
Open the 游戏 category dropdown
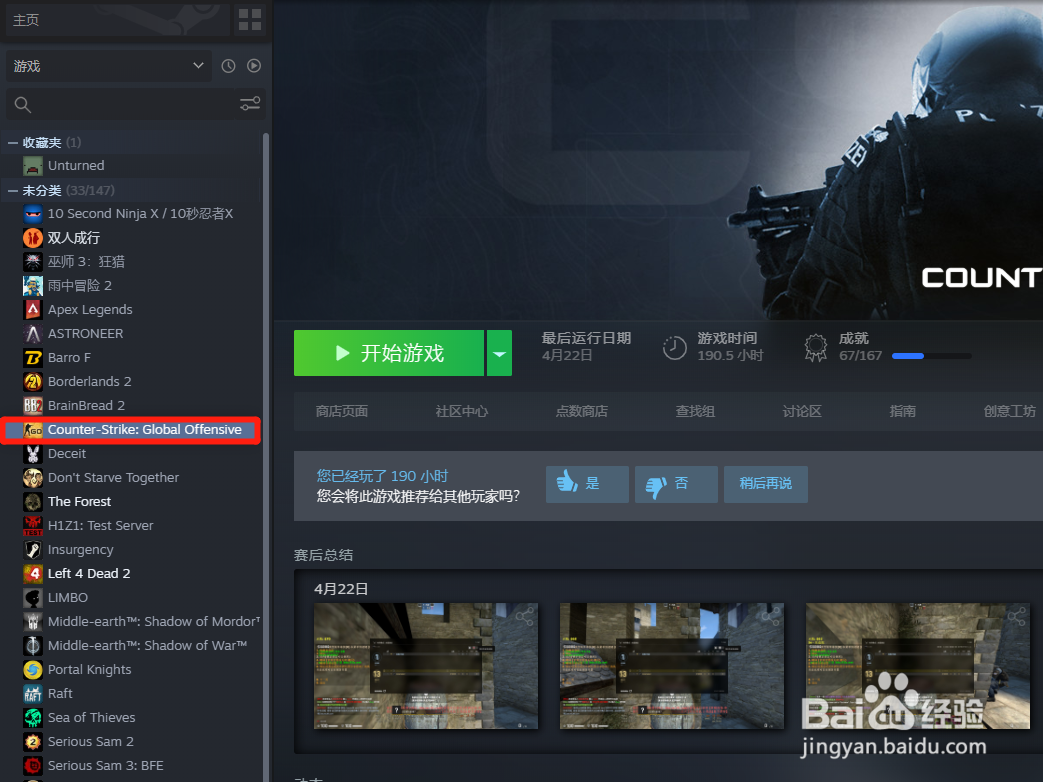[109, 66]
